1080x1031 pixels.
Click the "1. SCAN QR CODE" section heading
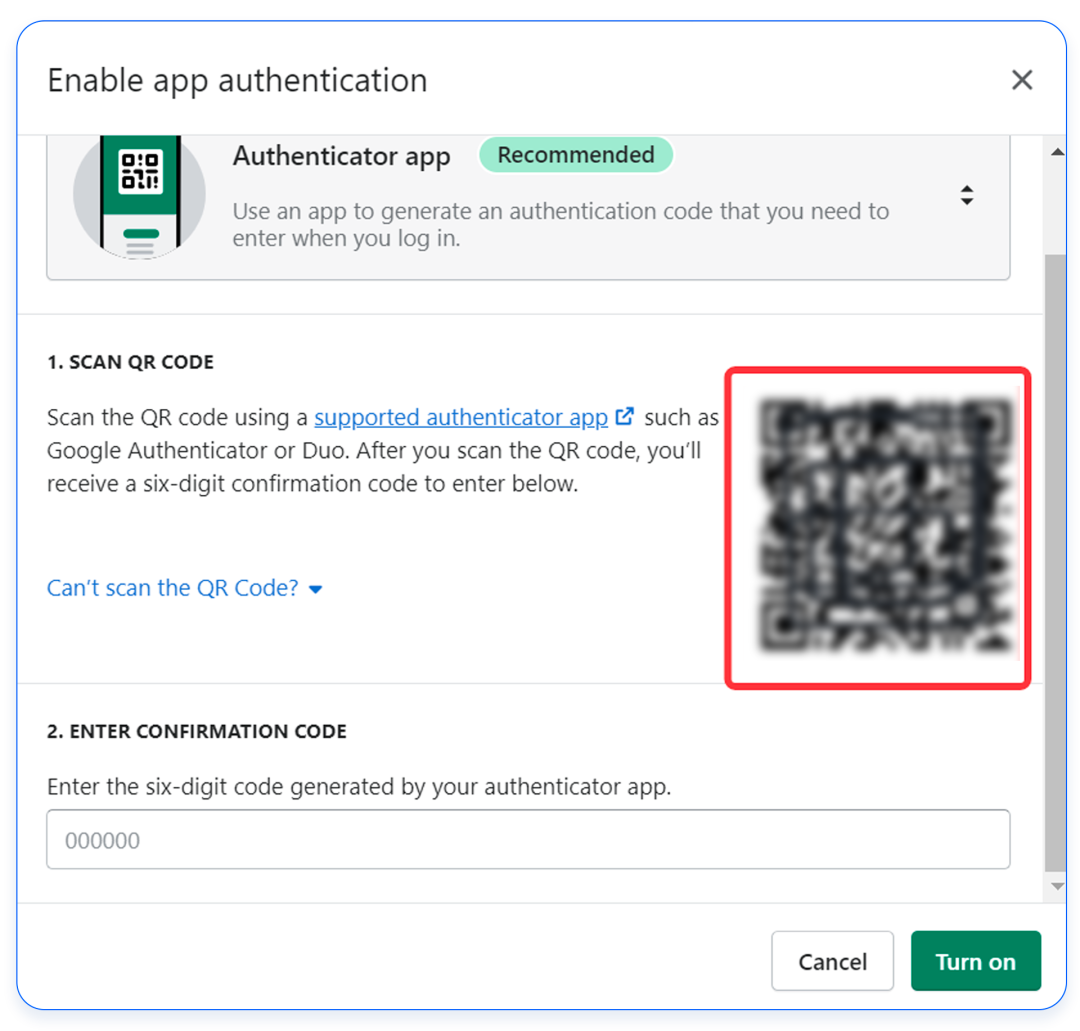(x=131, y=362)
